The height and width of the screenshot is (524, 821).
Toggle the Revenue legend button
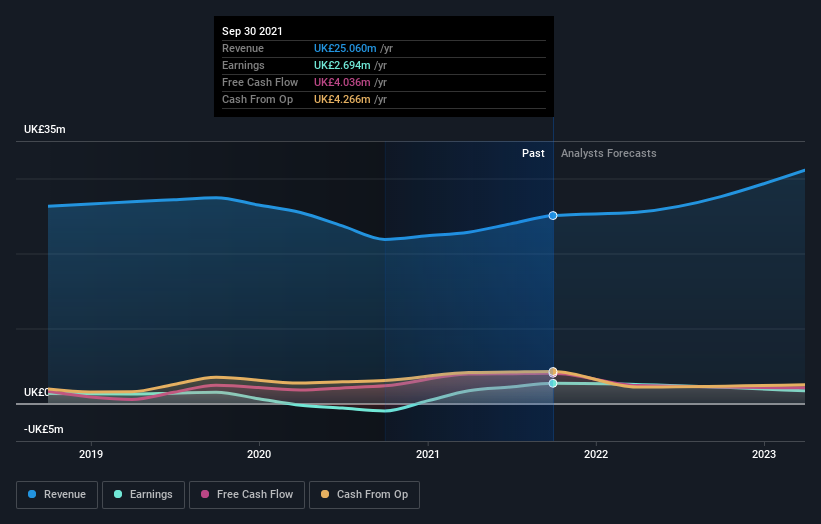[57, 495]
